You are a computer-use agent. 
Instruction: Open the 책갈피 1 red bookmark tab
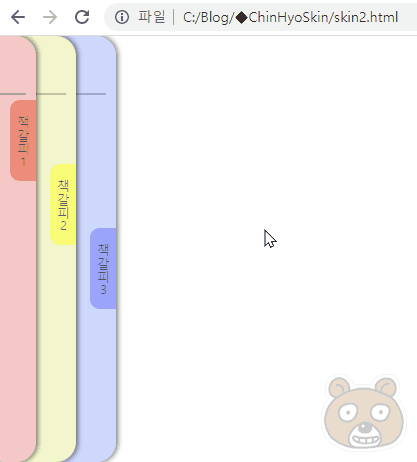(x=23, y=140)
